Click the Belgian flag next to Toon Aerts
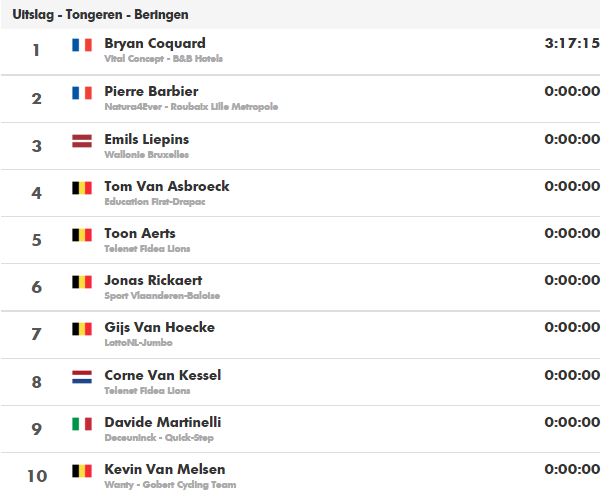609x499 pixels. pos(82,235)
